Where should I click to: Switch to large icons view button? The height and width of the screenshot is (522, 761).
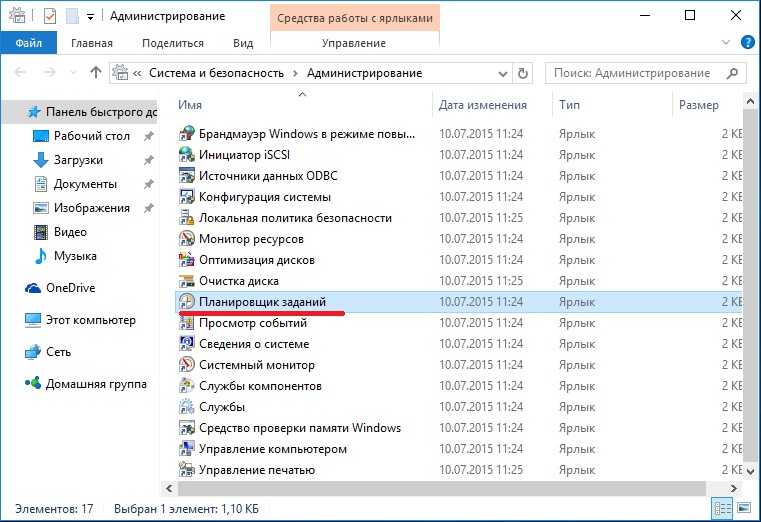[744, 508]
